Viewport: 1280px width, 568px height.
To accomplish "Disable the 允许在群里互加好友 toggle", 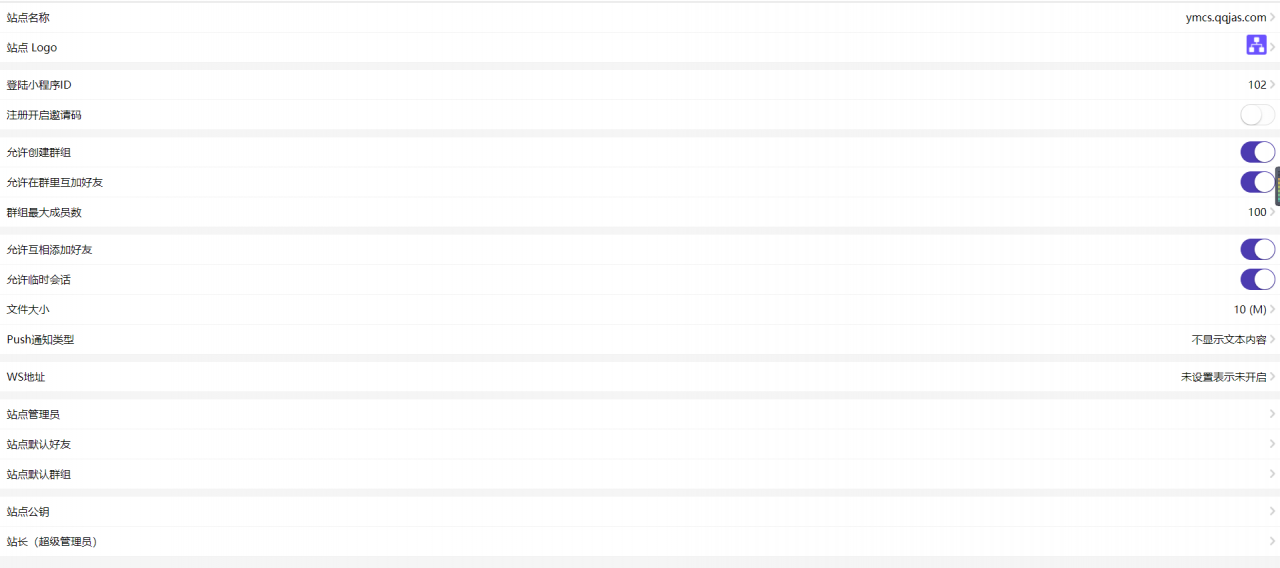I will click(x=1258, y=182).
